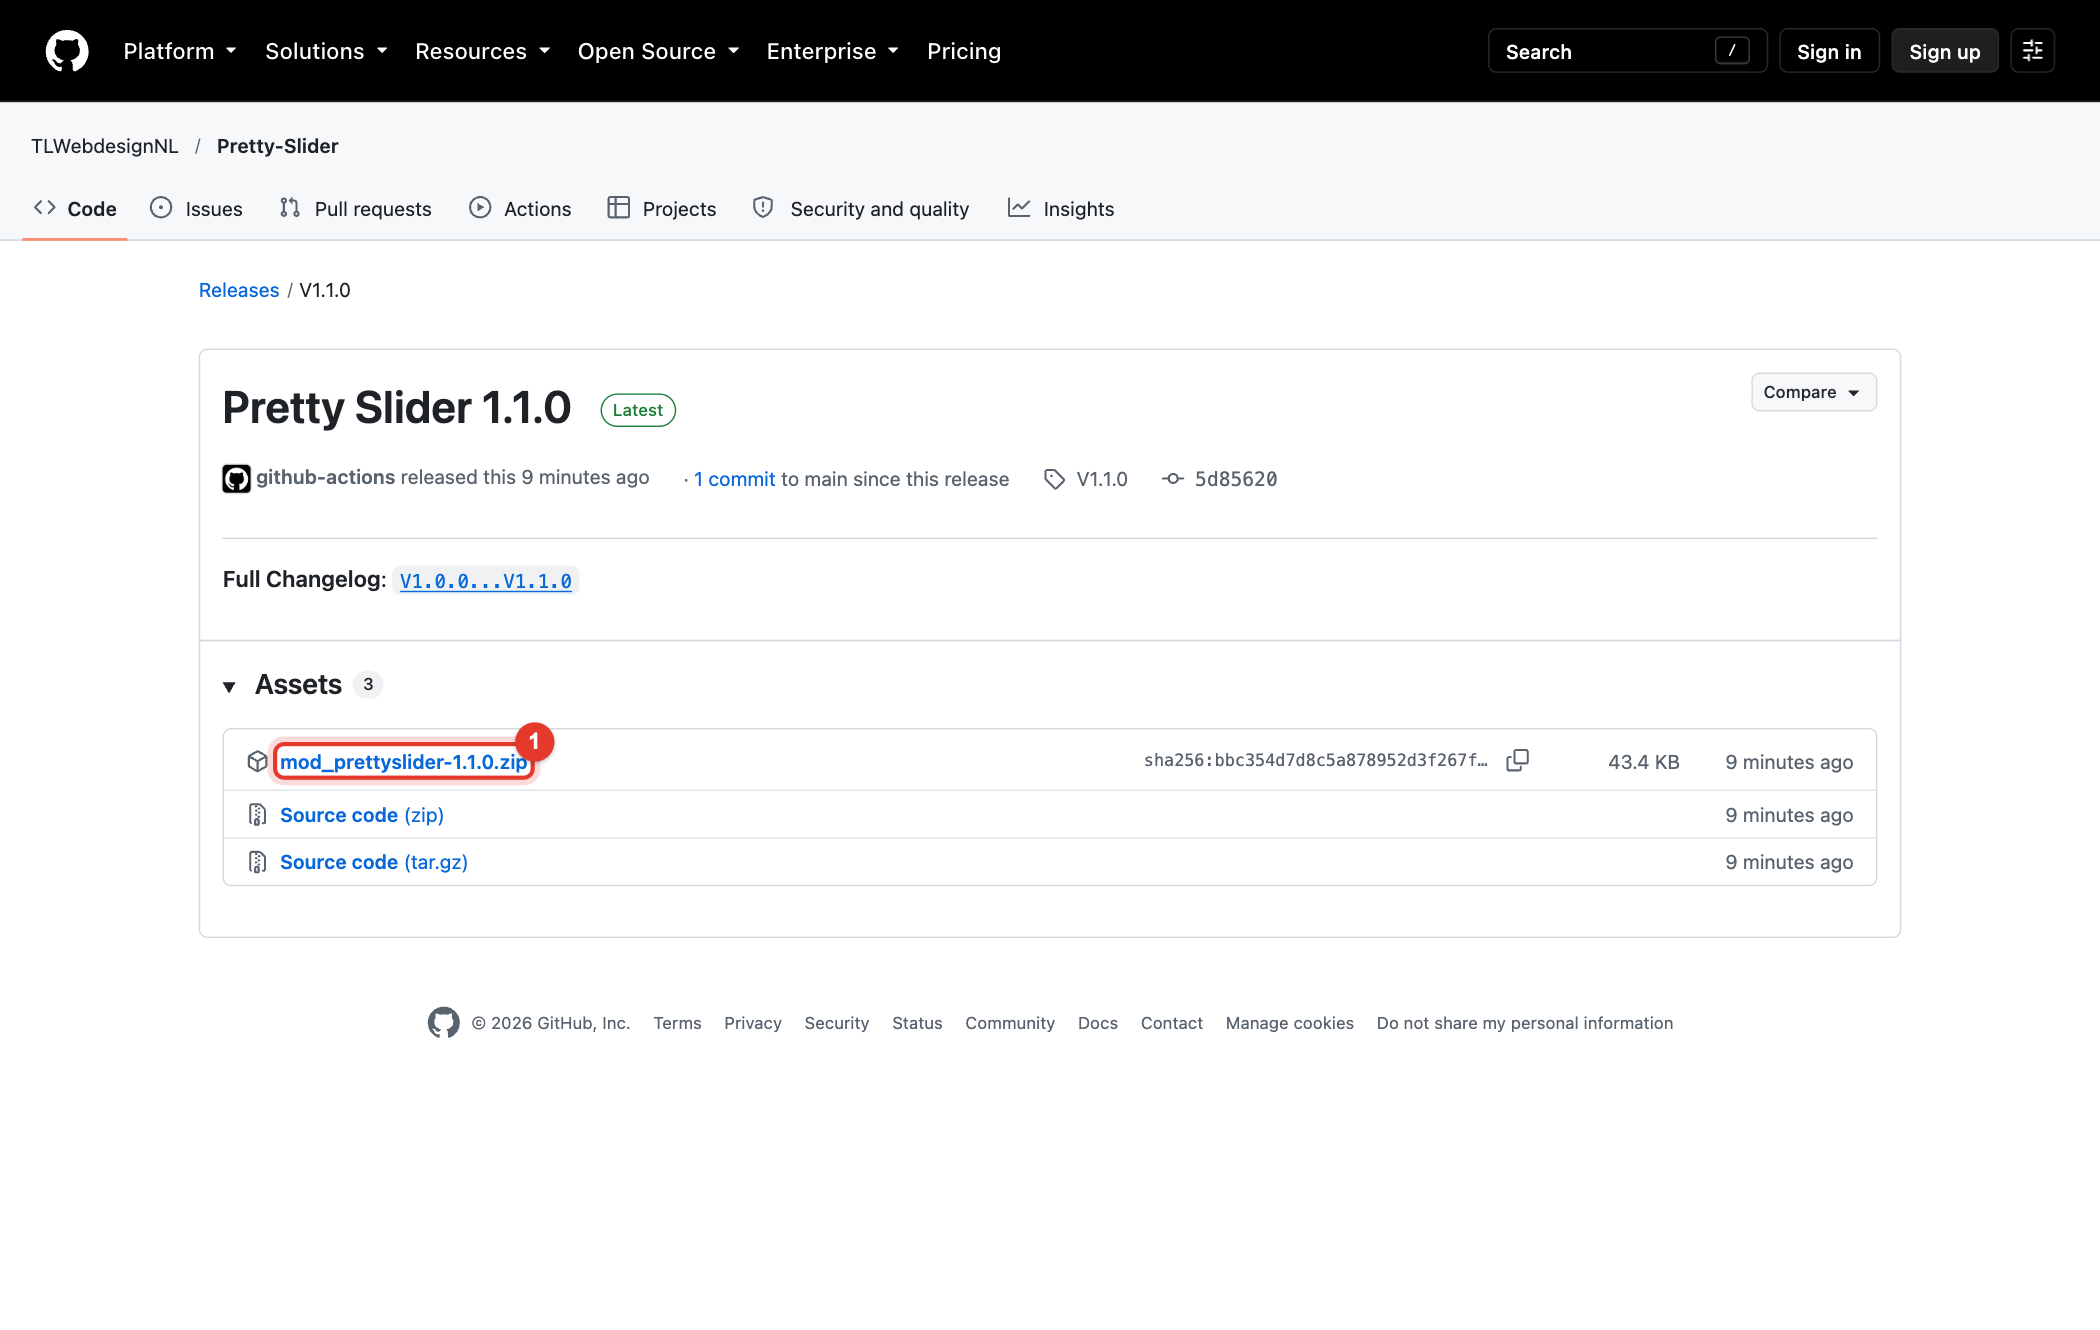Open the V1.0.0...V1.1.0 changelog link
This screenshot has width=2100, height=1330.
click(486, 581)
